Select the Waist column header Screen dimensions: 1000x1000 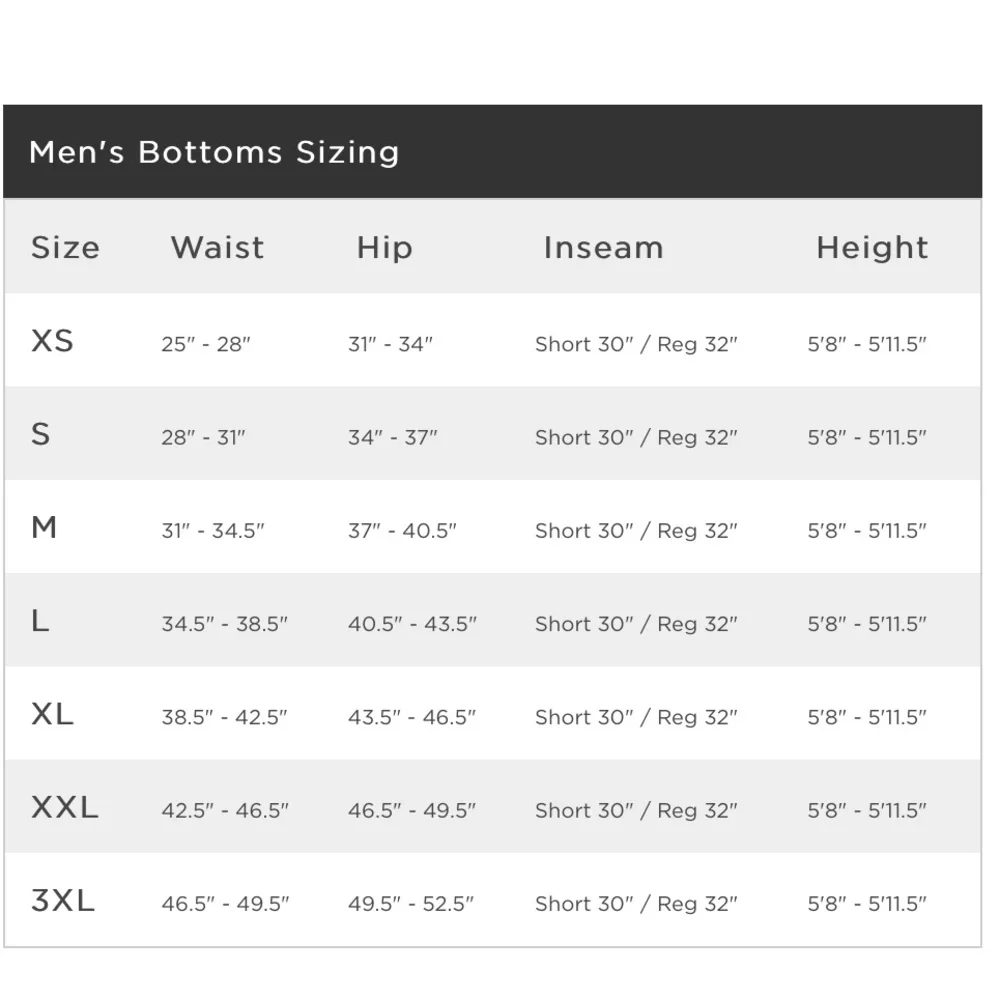(x=217, y=247)
